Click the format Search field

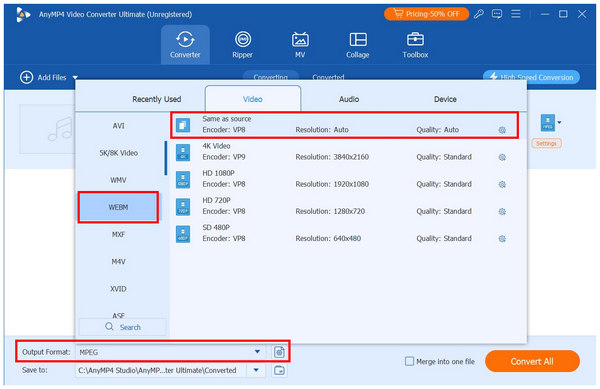(122, 327)
